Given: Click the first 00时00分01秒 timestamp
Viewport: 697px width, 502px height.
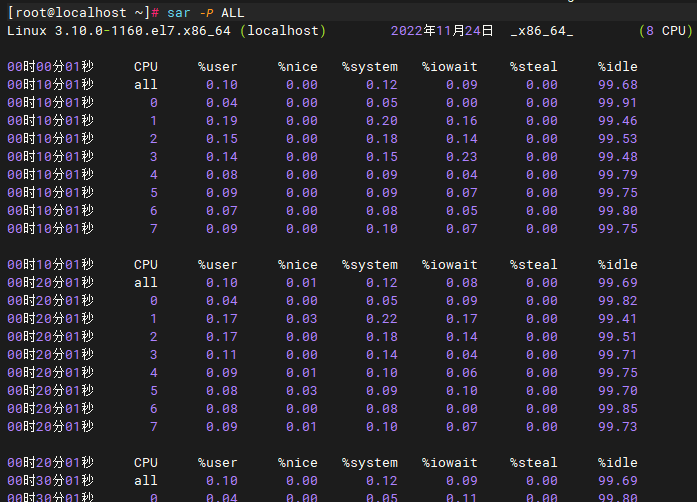Looking at the screenshot, I should click(50, 67).
